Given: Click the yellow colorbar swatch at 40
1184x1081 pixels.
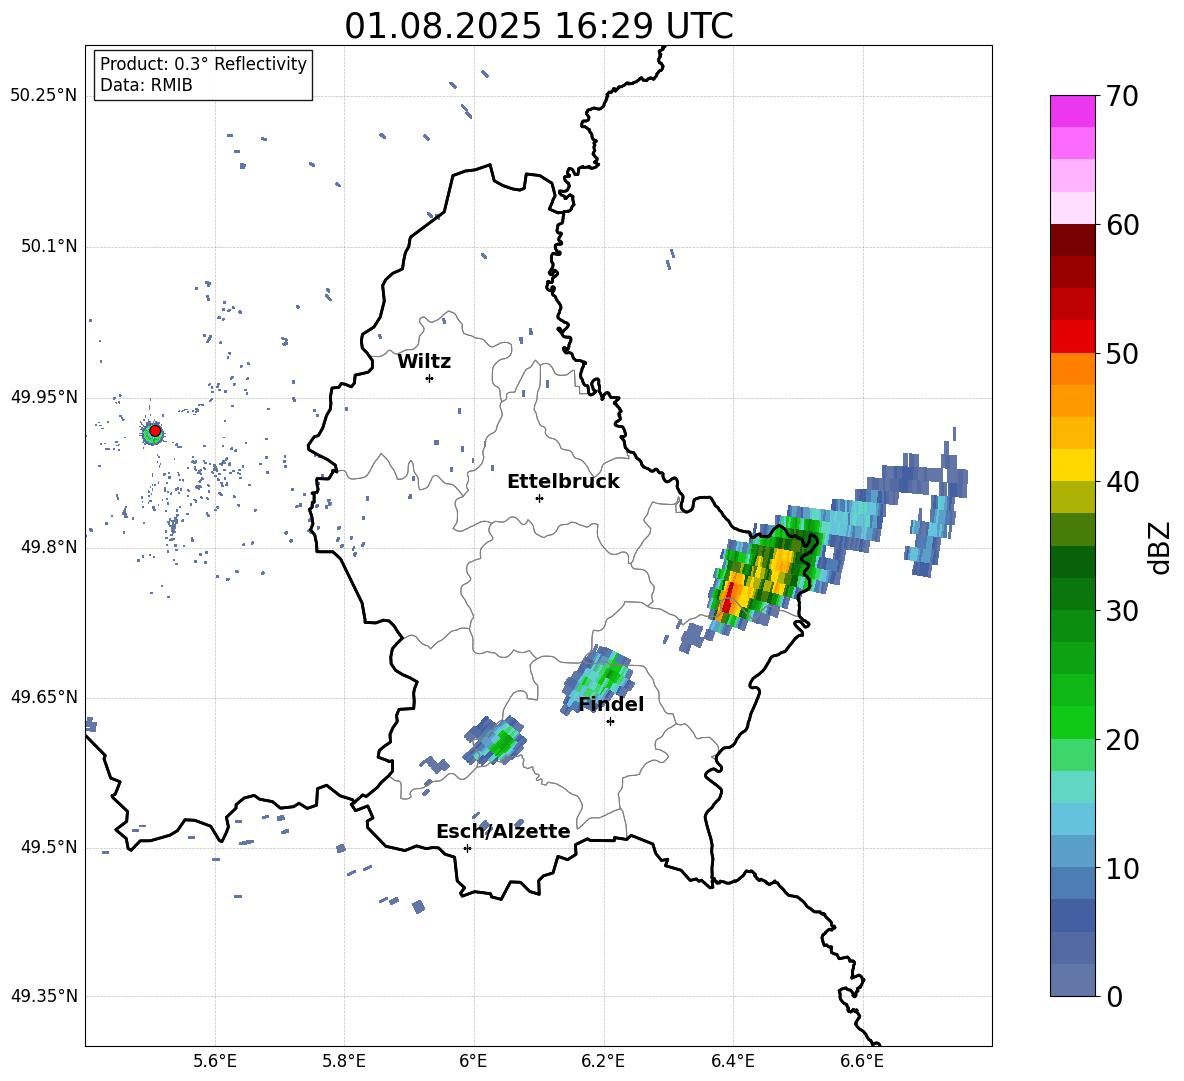Looking at the screenshot, I should pyautogui.click(x=1072, y=465).
